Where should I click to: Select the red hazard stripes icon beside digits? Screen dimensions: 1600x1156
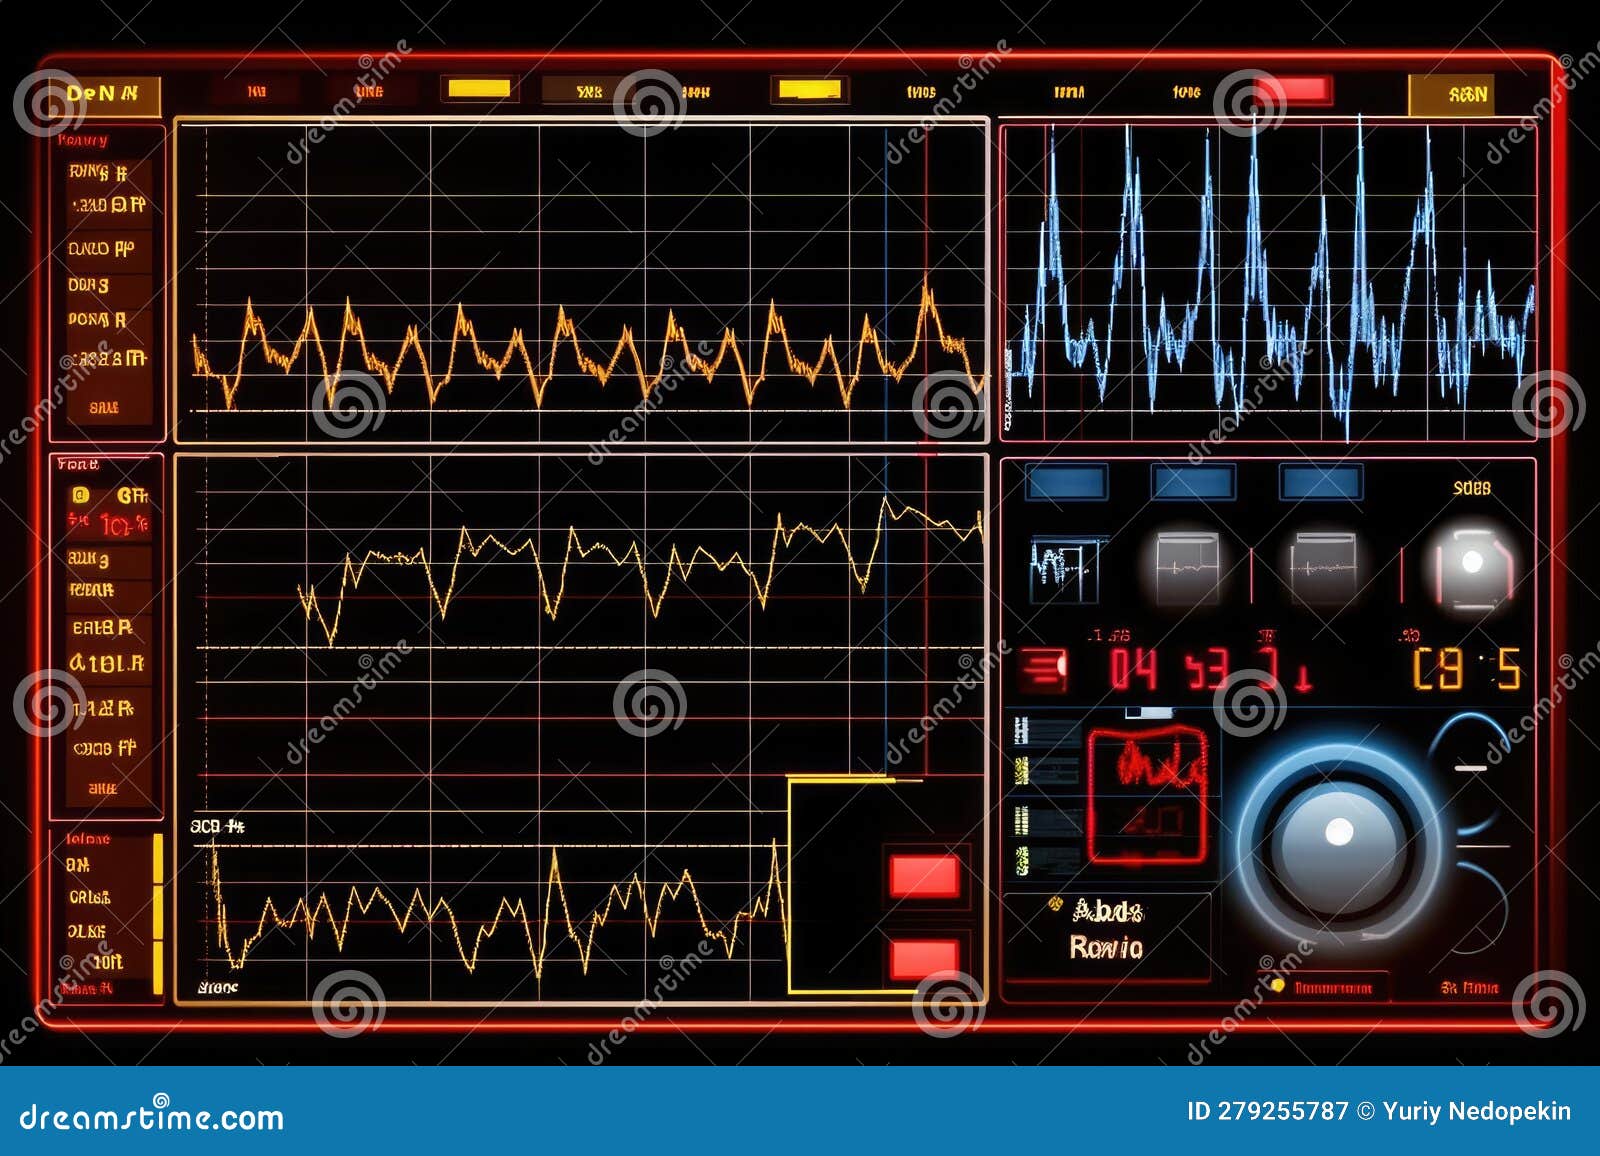point(1042,668)
